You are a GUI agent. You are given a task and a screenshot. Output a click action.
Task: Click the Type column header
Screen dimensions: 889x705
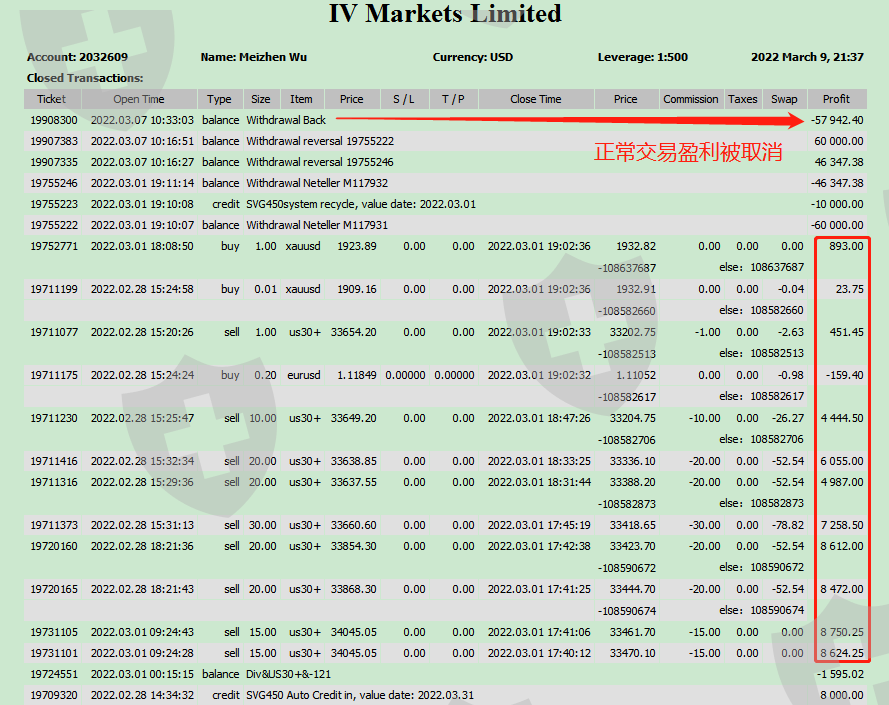pos(219,99)
